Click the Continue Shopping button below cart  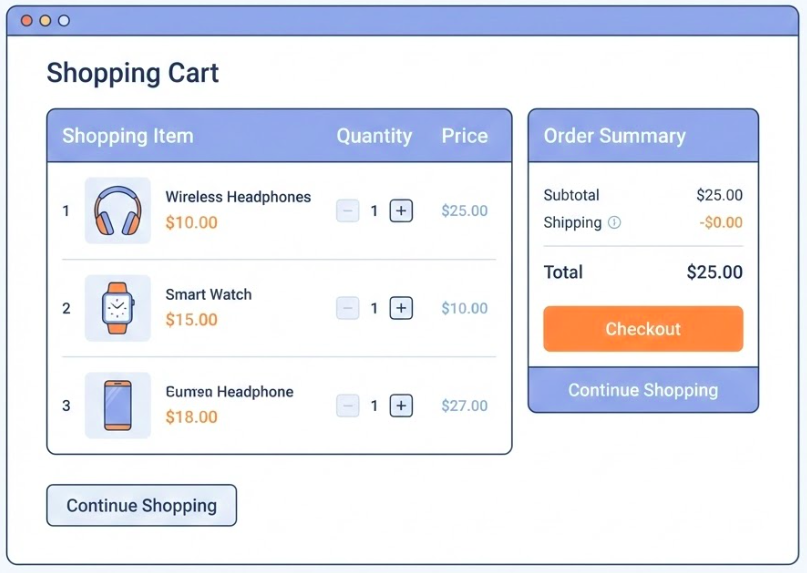click(x=141, y=506)
